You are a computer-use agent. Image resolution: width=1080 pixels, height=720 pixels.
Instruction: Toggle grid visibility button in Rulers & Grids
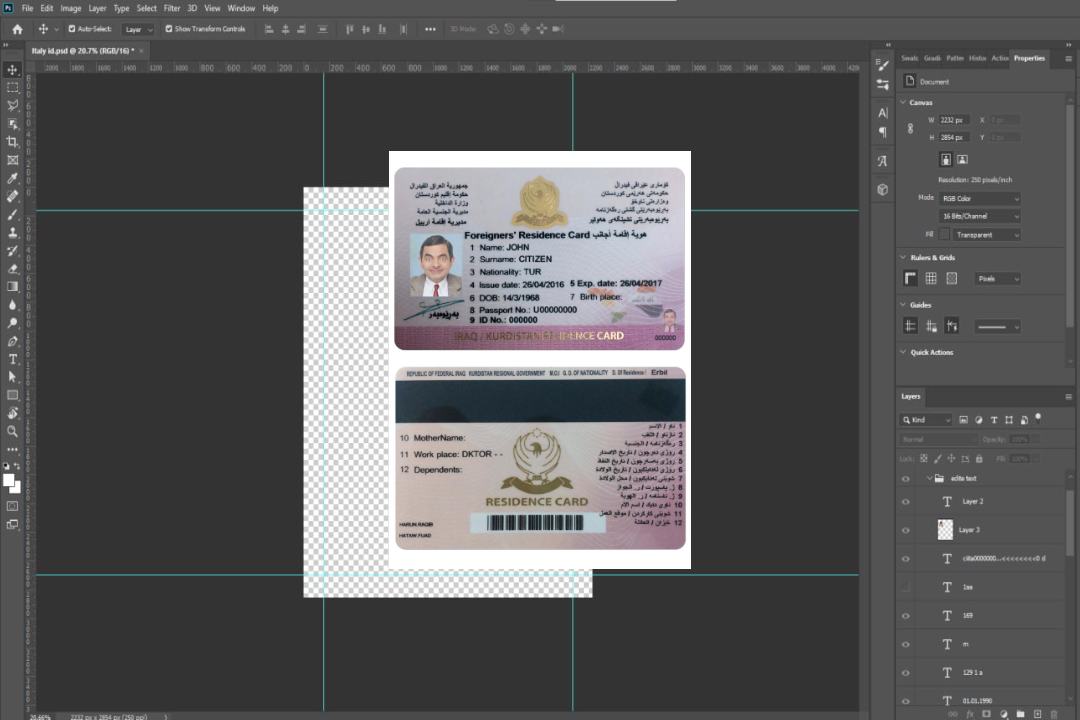click(931, 278)
